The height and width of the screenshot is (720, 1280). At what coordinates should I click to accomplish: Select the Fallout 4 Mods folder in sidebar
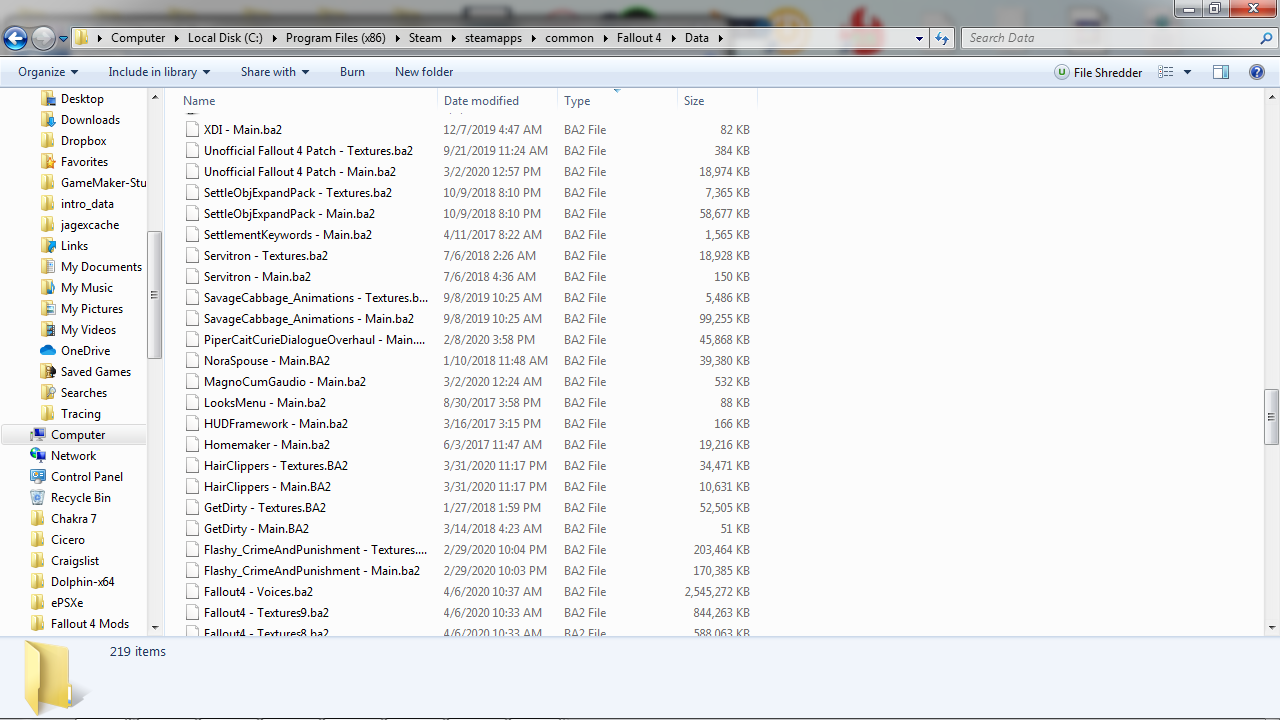click(x=90, y=624)
